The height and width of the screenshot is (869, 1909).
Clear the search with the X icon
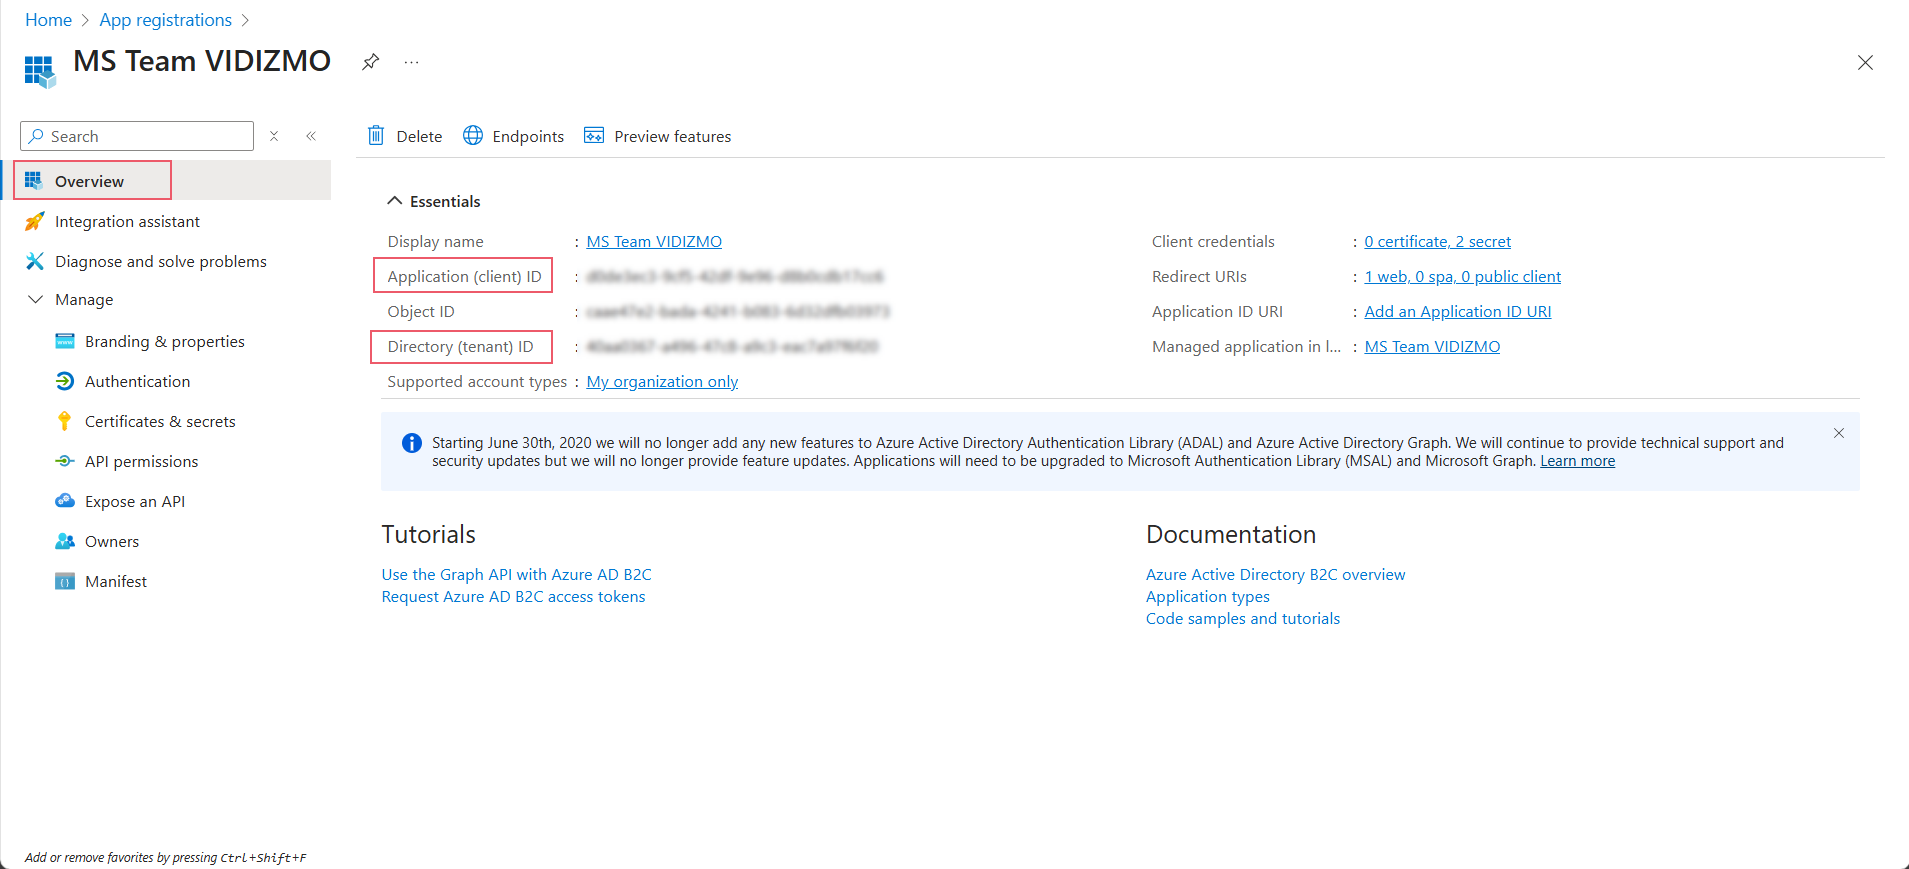(274, 136)
